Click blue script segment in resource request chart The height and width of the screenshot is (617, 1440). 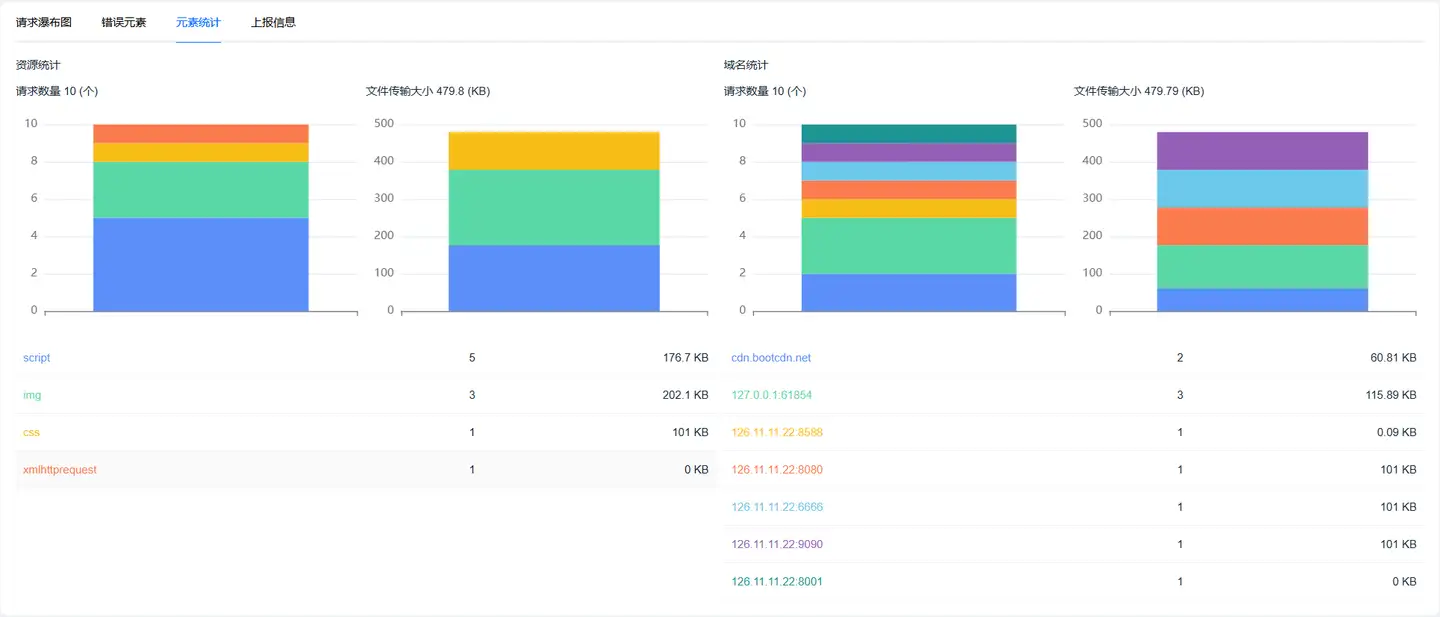click(201, 264)
